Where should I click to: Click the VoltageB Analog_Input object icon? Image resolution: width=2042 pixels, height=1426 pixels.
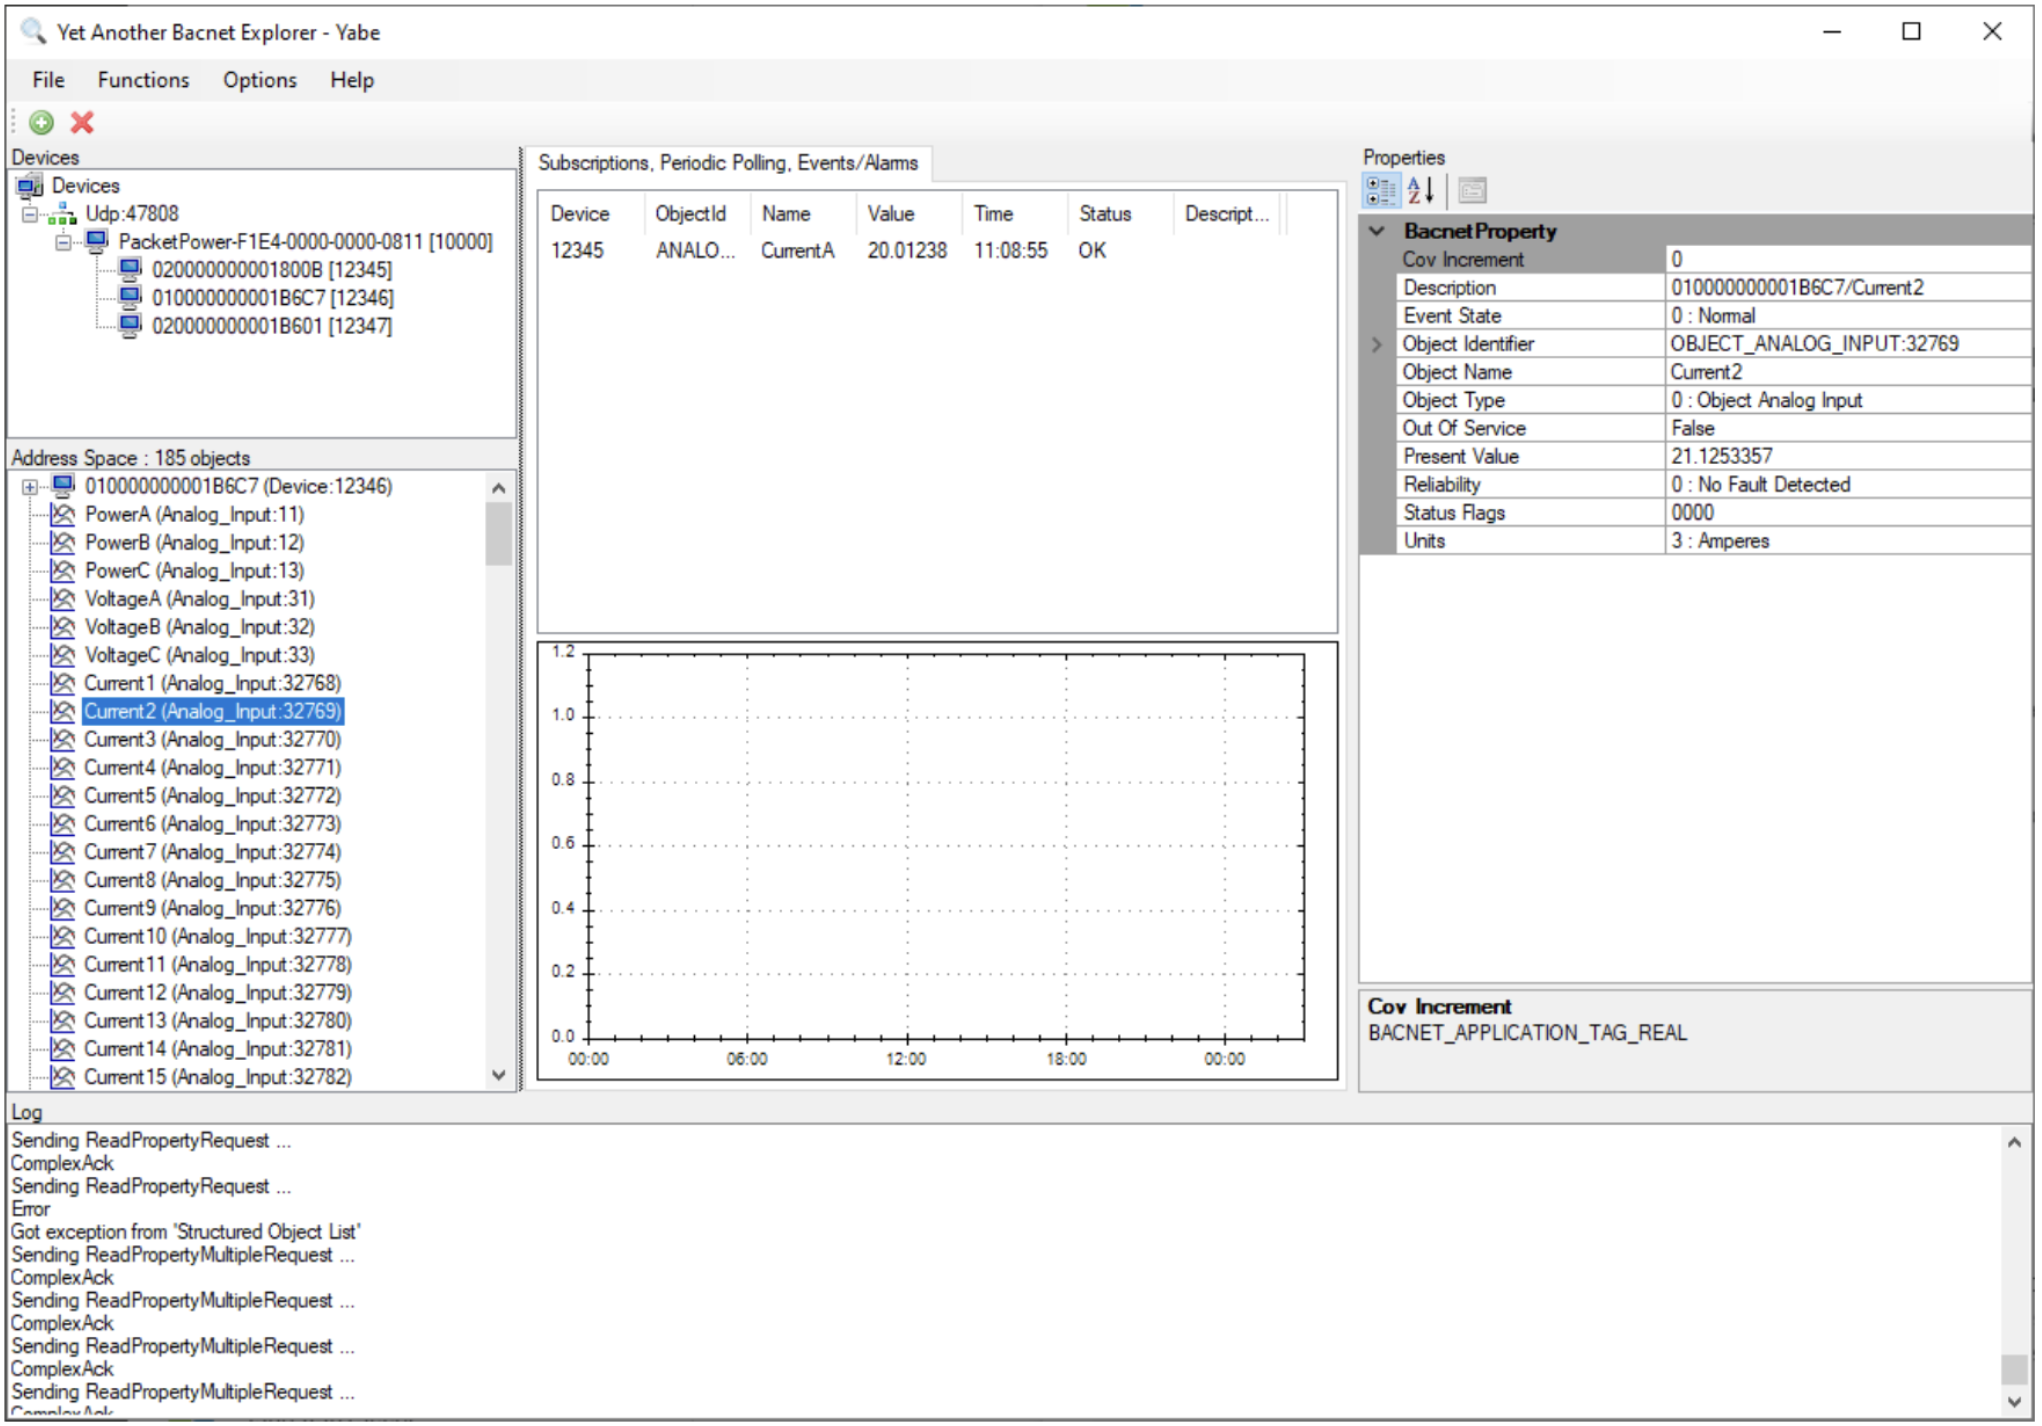[61, 627]
